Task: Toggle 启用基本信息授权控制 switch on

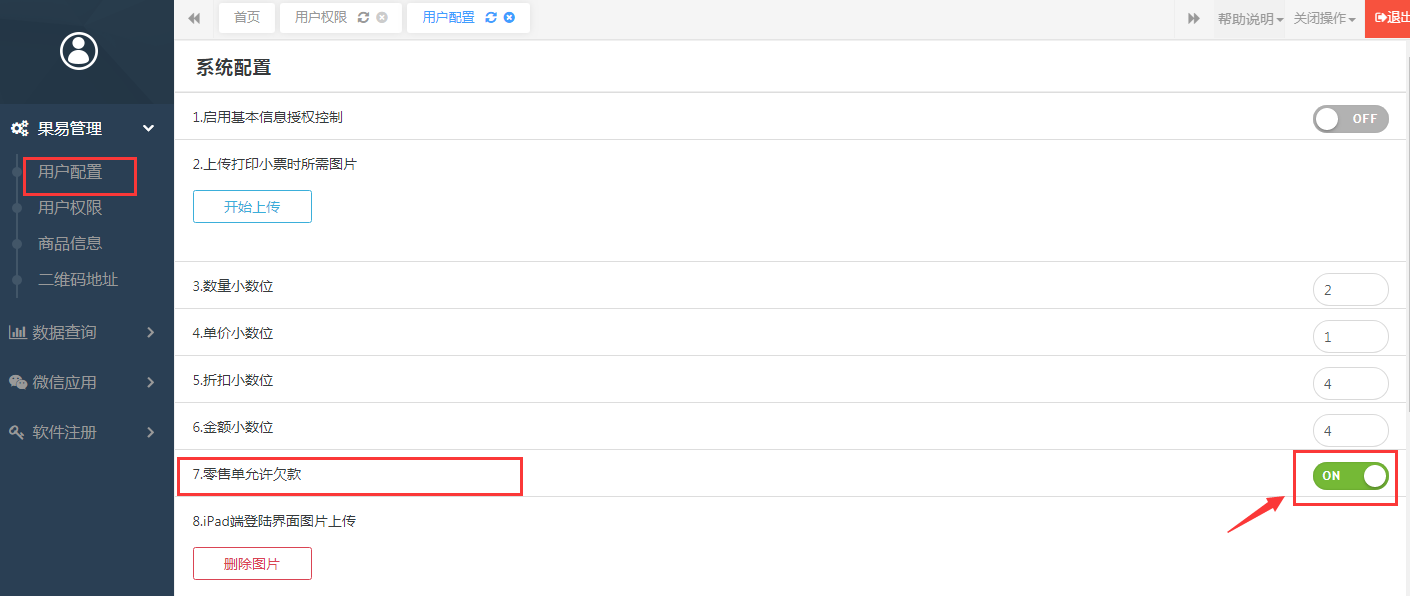Action: click(x=1351, y=119)
